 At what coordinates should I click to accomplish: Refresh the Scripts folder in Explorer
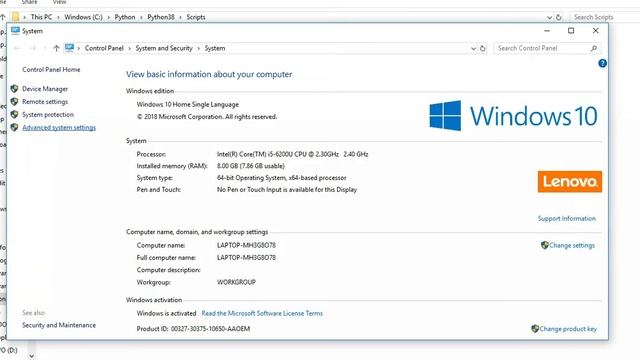click(558, 17)
